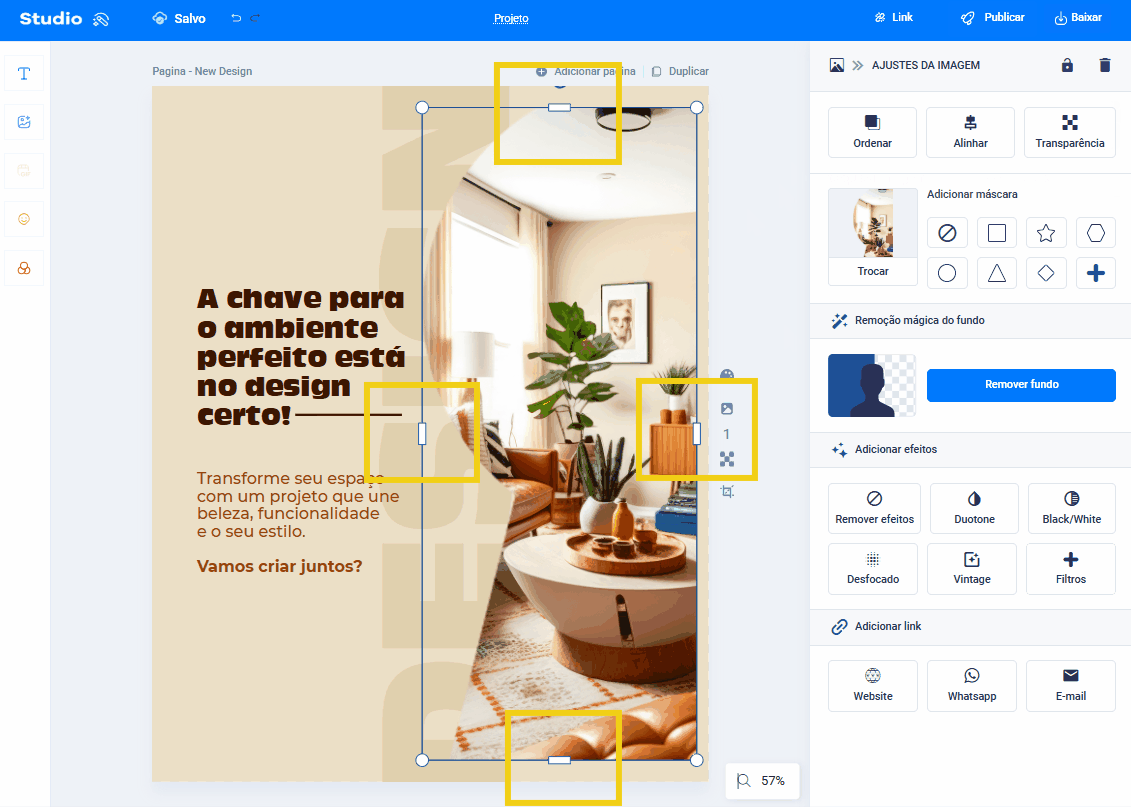
Task: Open the GIF tool in sidebar
Action: 24,171
